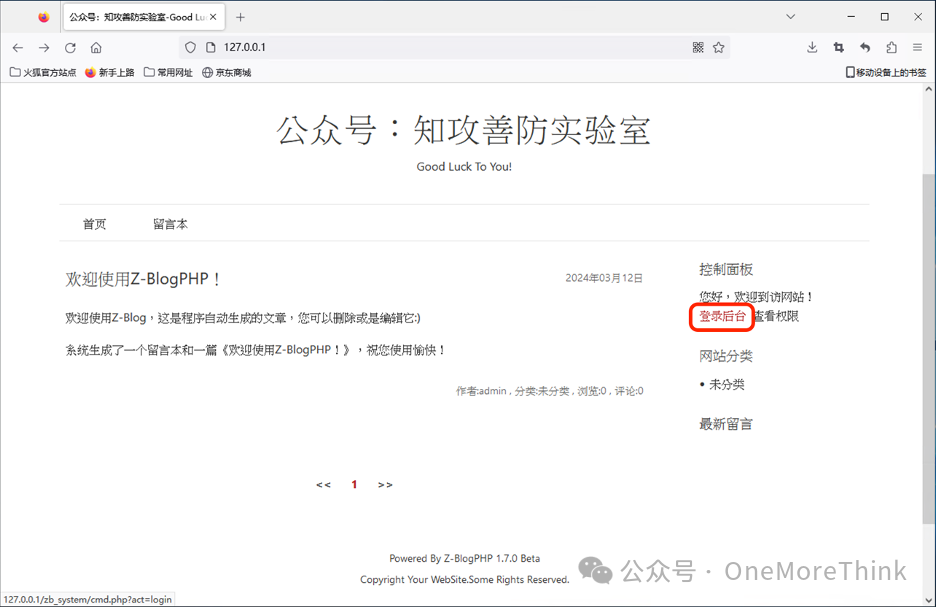
Task: Reload the page with the refresh icon
Action: [x=70, y=48]
